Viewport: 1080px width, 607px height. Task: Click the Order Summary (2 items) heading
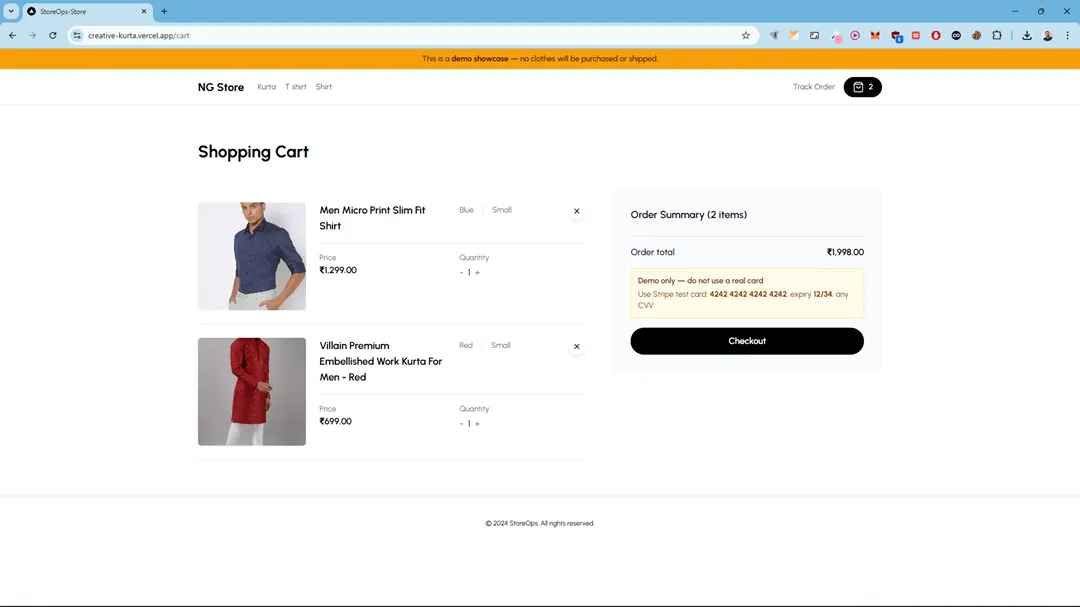689,215
